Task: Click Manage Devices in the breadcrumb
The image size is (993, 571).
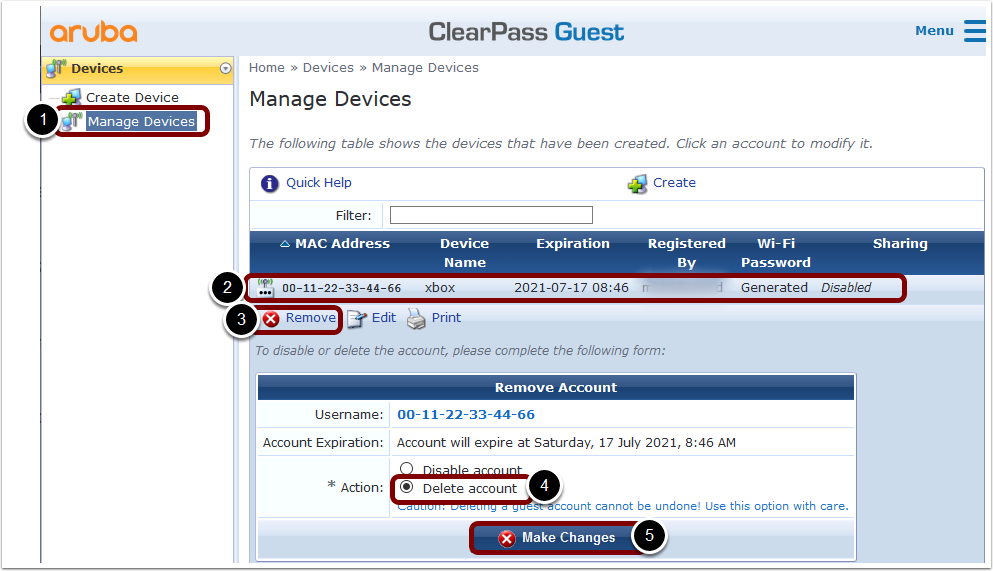Action: coord(425,68)
